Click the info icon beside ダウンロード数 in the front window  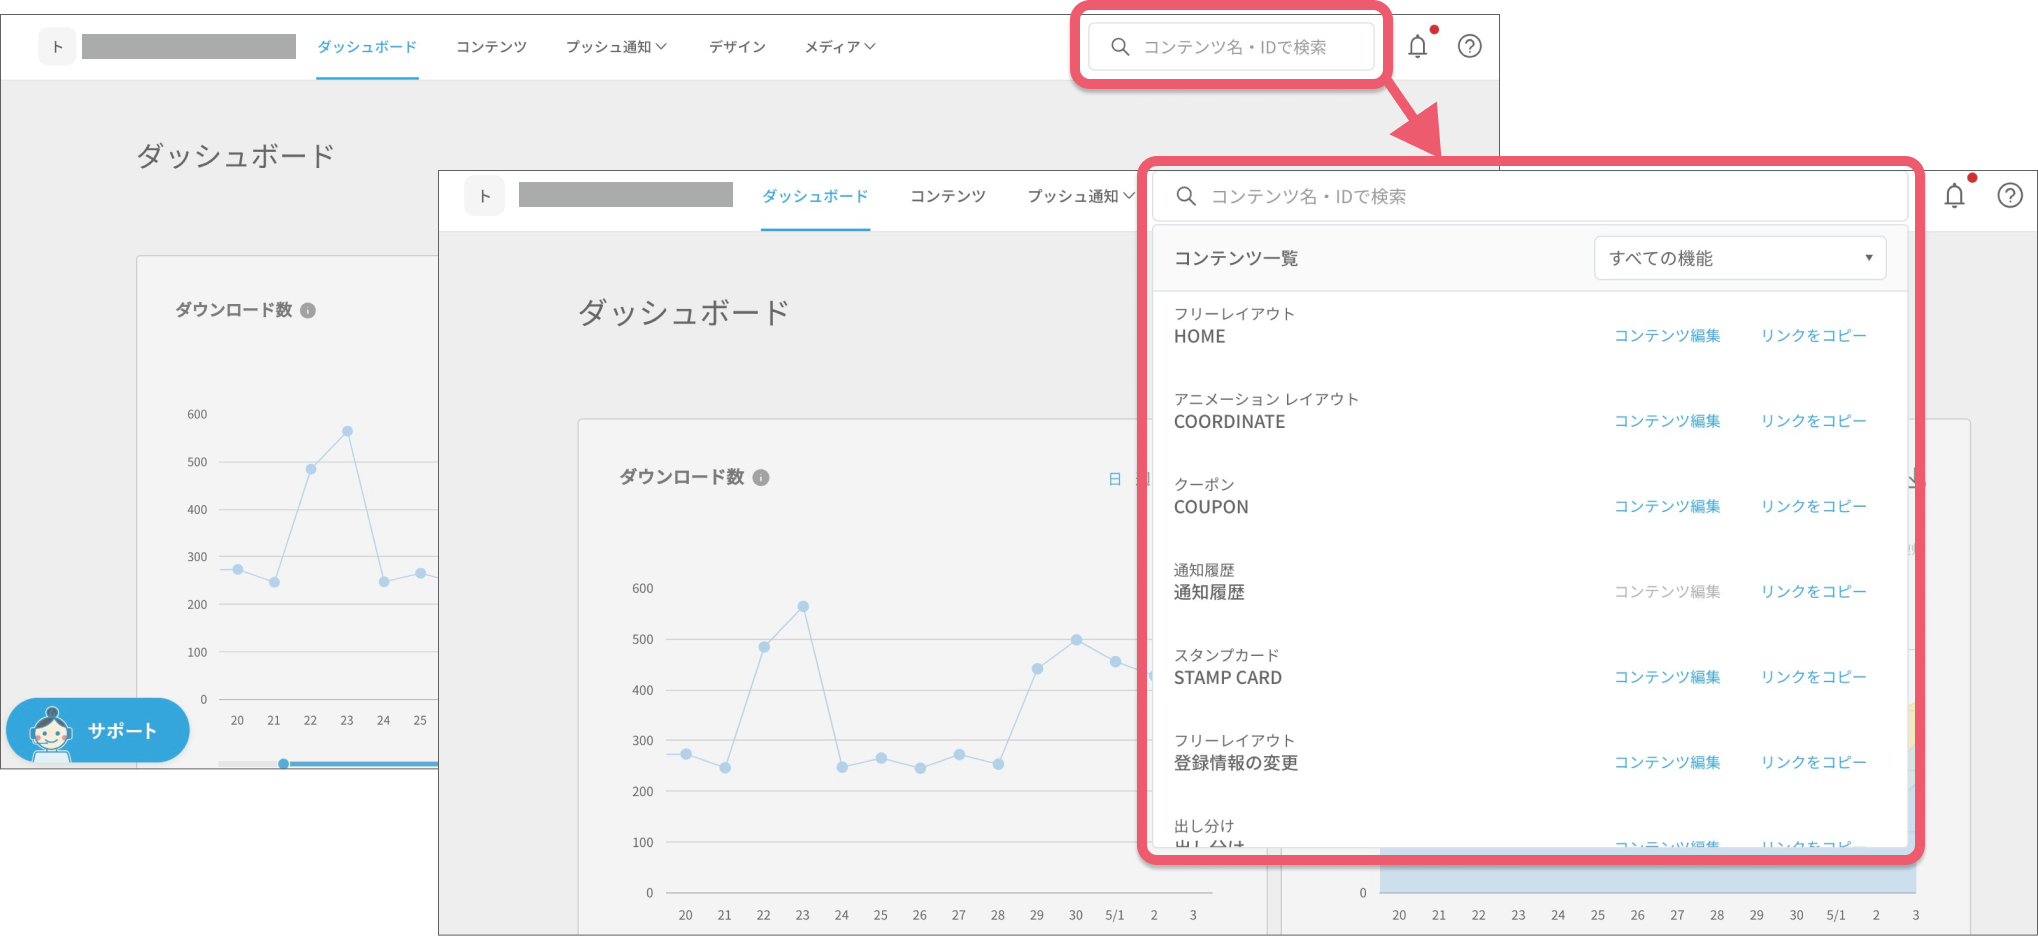(x=761, y=477)
